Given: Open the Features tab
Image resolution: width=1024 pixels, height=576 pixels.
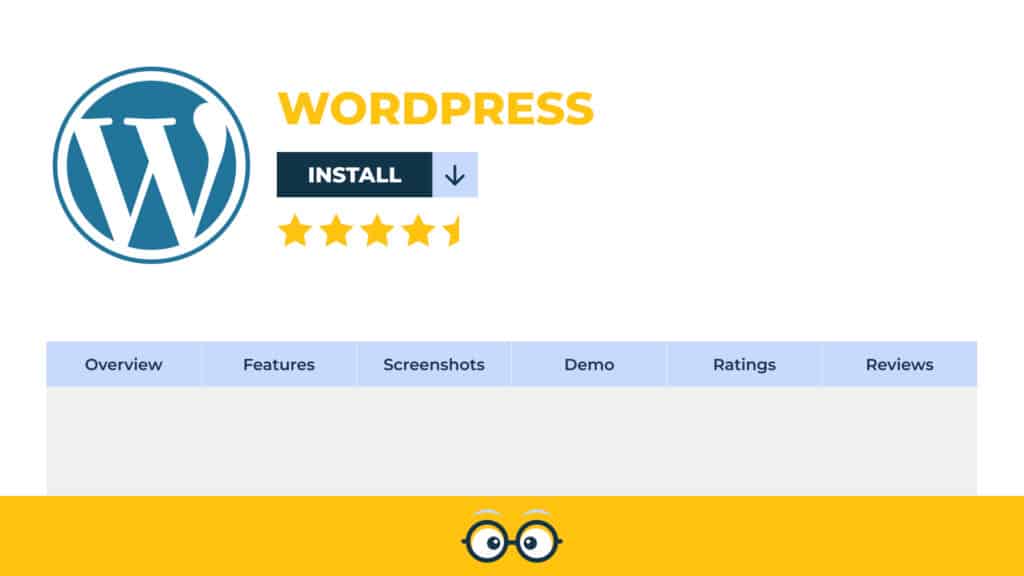Looking at the screenshot, I should 279,364.
